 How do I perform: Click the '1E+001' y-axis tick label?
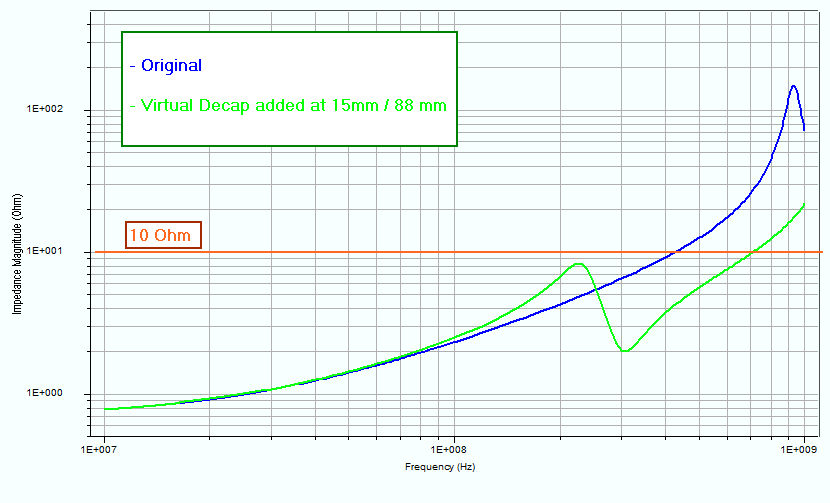tap(44, 250)
